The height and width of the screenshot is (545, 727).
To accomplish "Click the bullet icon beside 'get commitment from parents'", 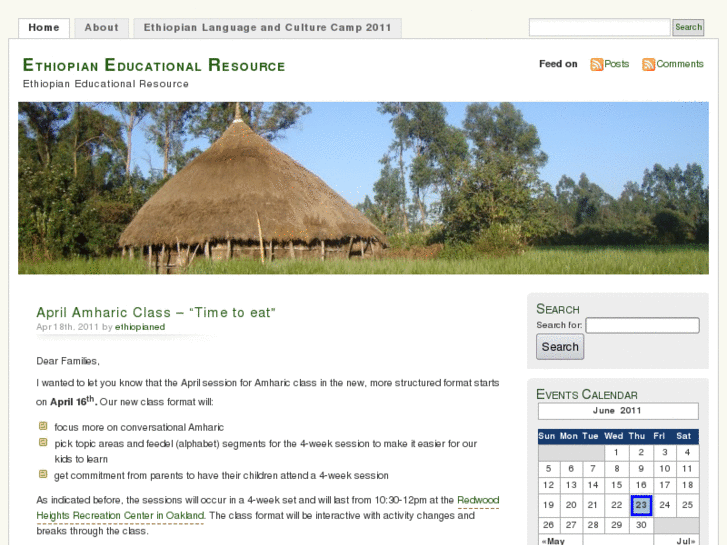I will point(43,474).
